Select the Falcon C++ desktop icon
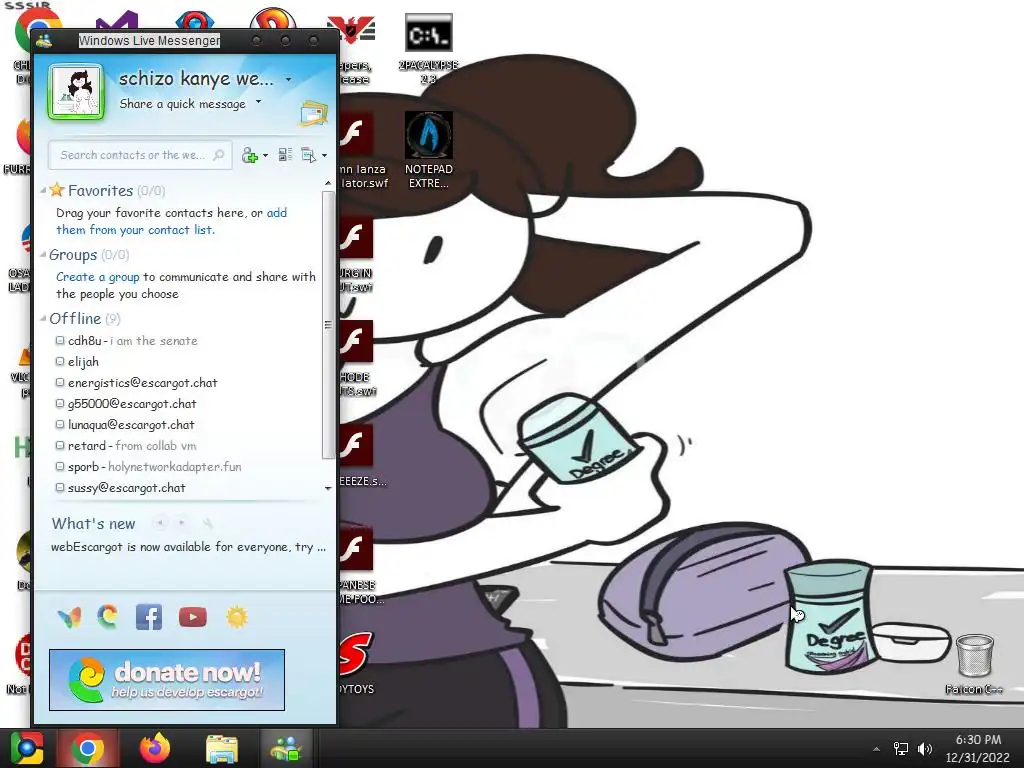1024x768 pixels. pos(974,664)
